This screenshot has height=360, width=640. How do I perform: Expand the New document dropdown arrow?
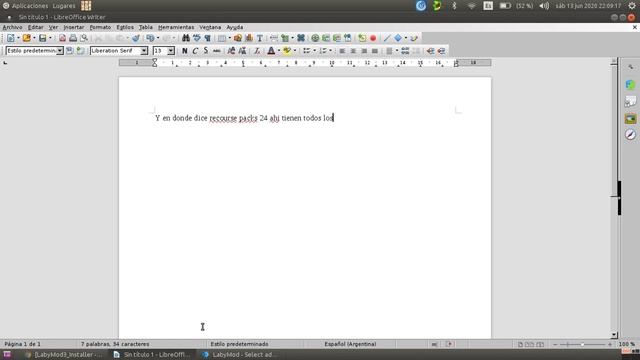[18, 38]
